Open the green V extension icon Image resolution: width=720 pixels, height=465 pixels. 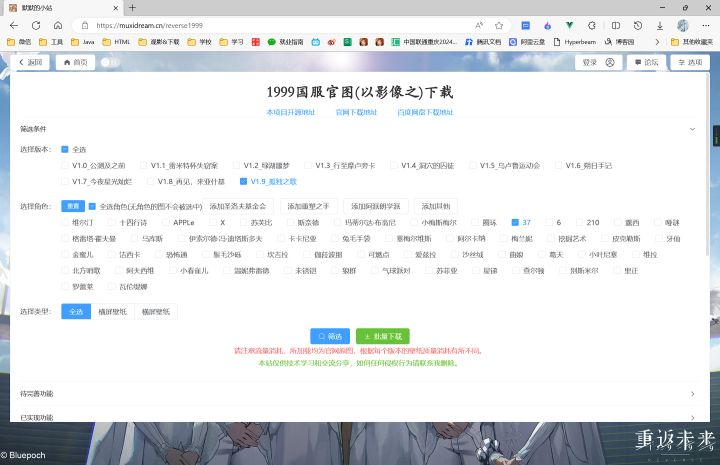(569, 26)
